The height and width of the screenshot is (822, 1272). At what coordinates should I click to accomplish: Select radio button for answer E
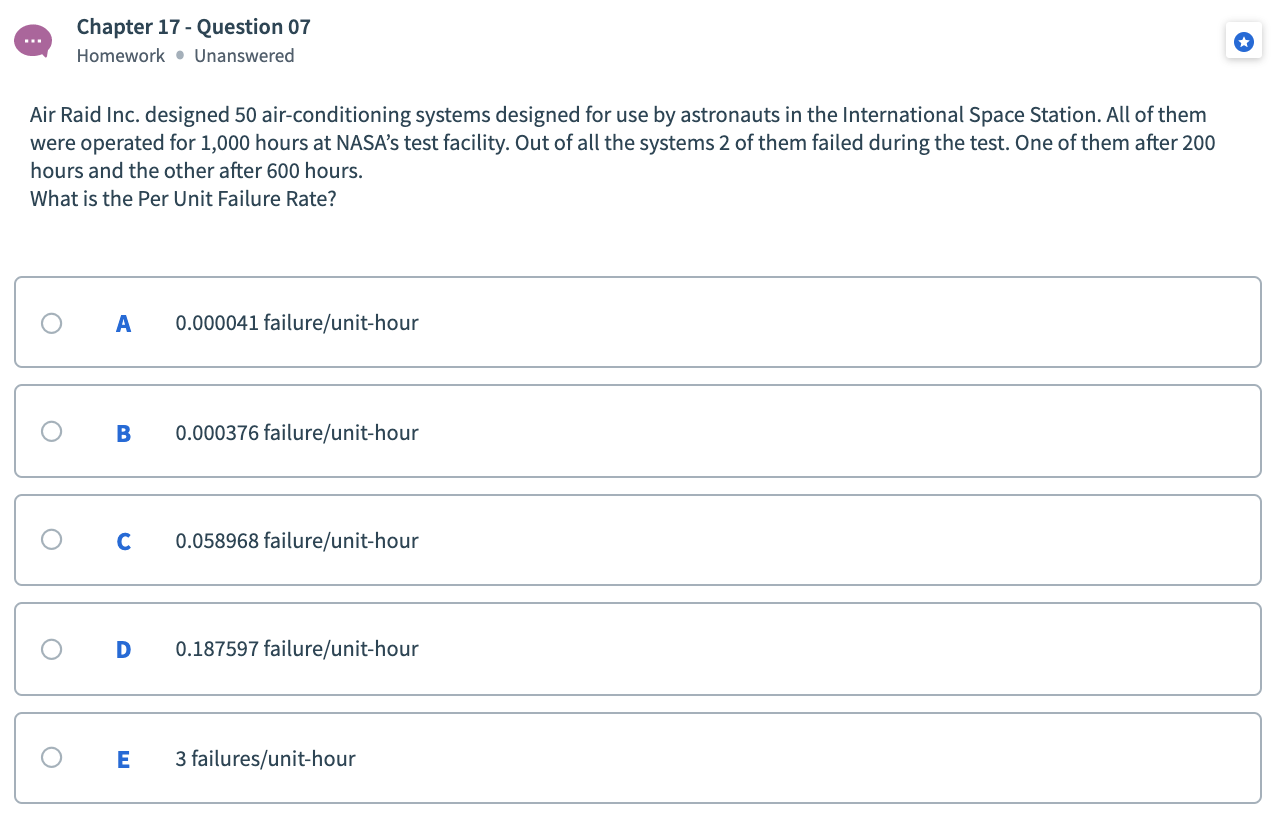pos(51,757)
